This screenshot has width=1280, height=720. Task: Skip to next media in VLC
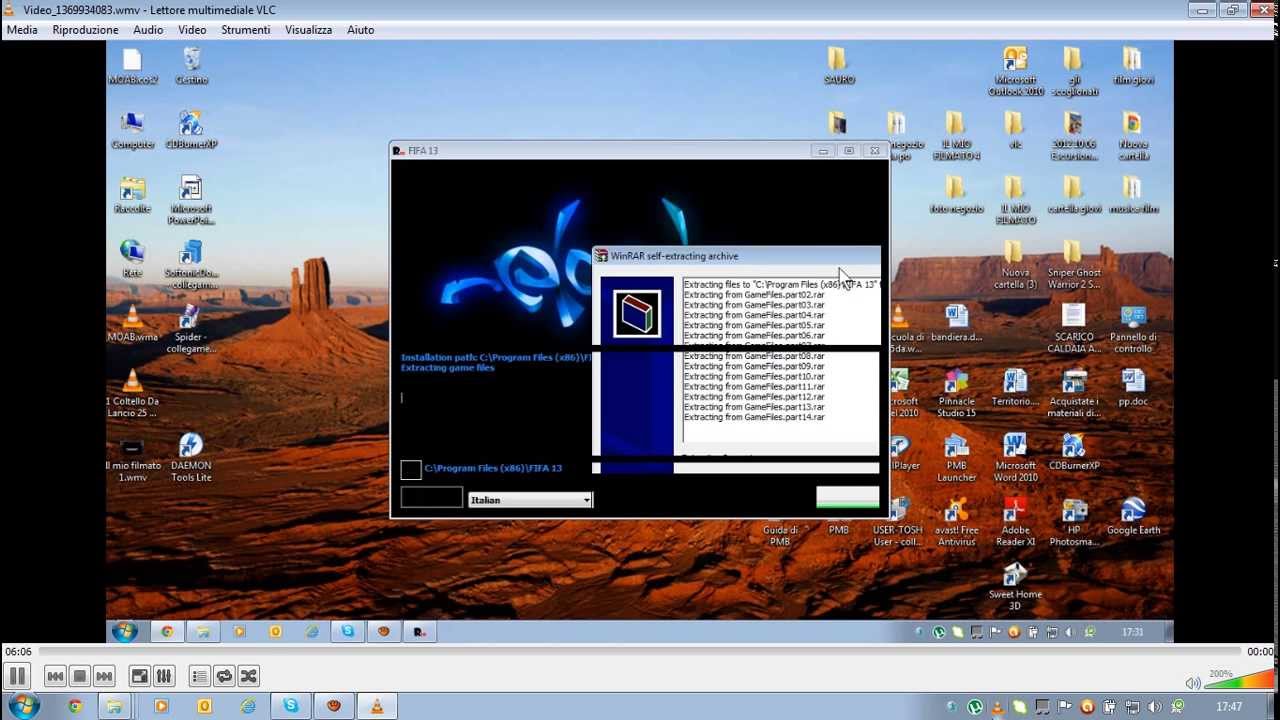click(104, 677)
